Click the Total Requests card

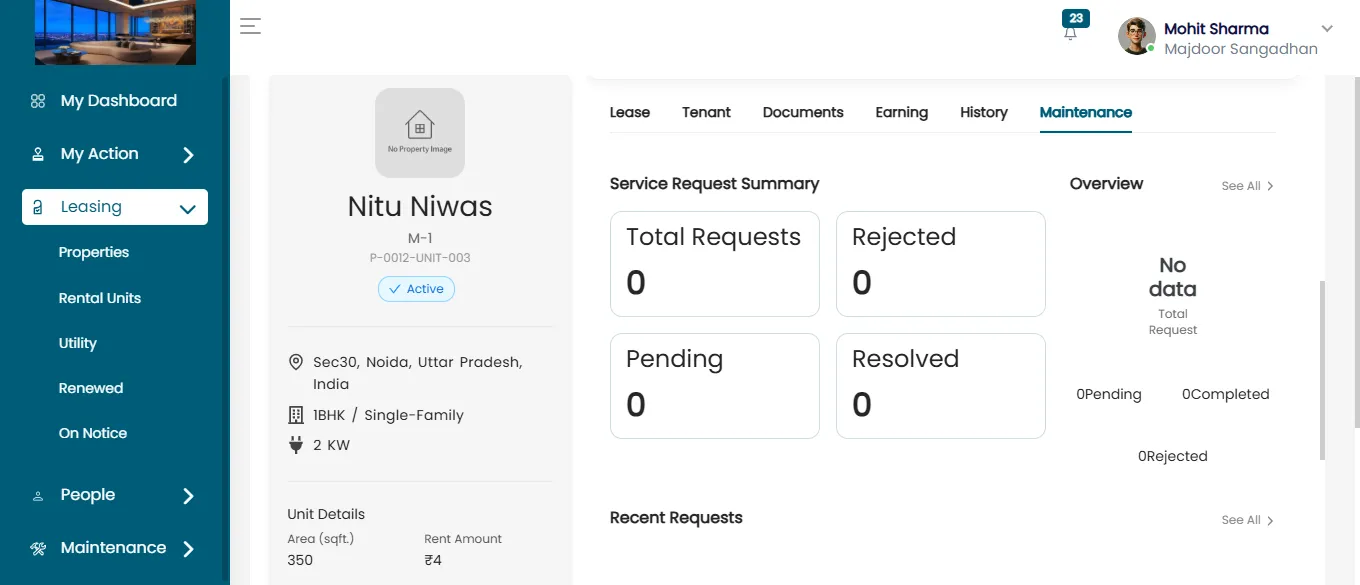[x=715, y=264]
